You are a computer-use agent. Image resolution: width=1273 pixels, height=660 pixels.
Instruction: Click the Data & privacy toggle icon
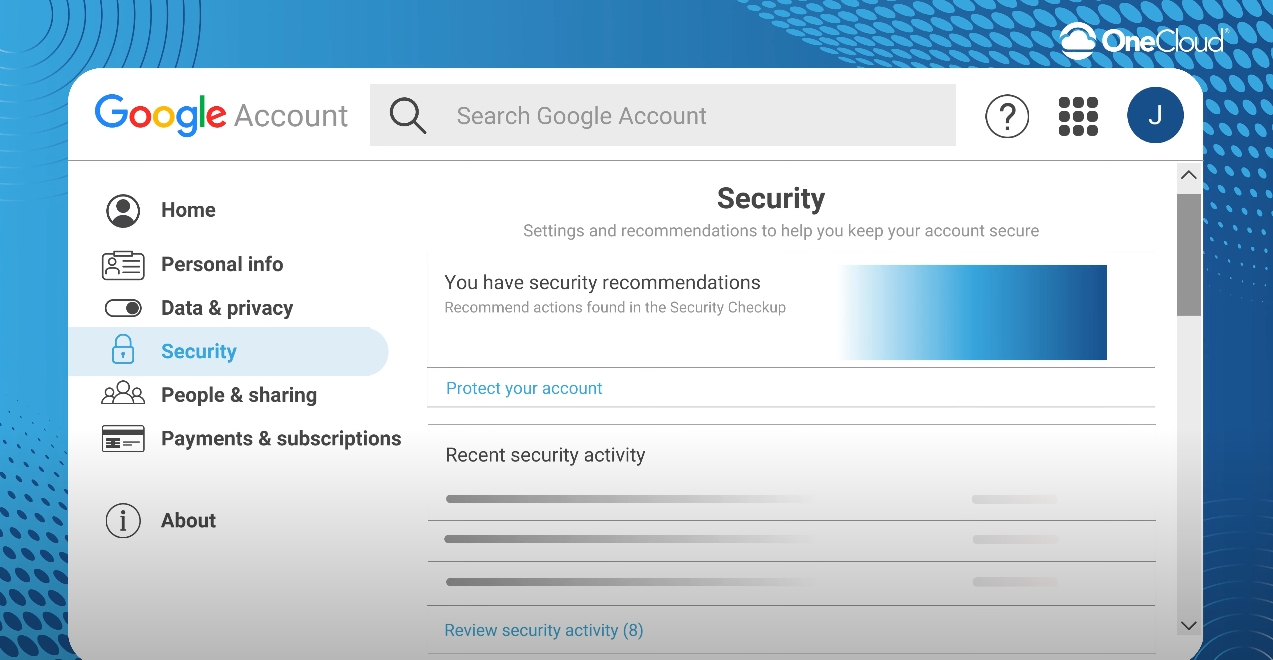click(x=123, y=308)
